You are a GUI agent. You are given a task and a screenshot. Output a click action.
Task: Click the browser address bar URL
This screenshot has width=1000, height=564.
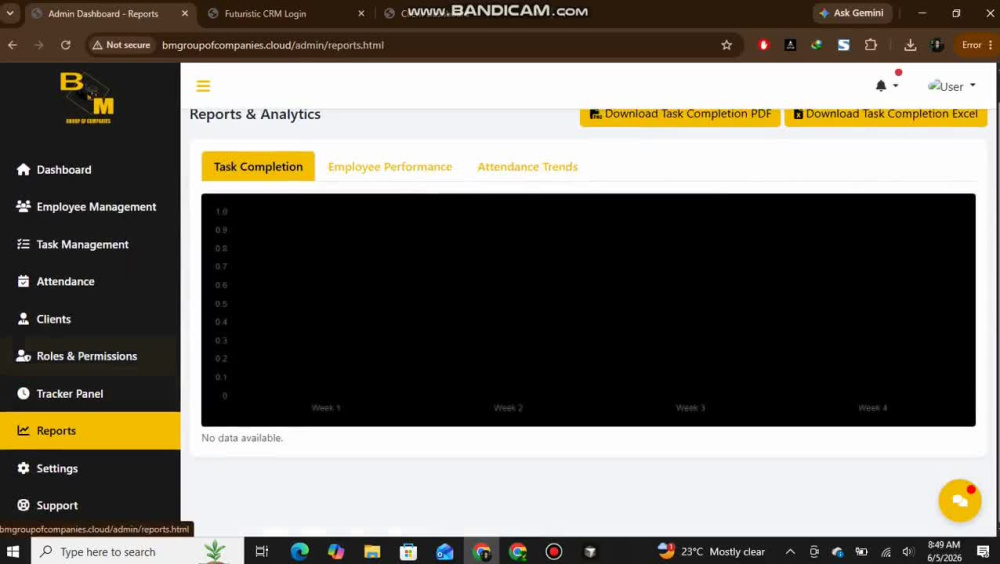(x=273, y=45)
